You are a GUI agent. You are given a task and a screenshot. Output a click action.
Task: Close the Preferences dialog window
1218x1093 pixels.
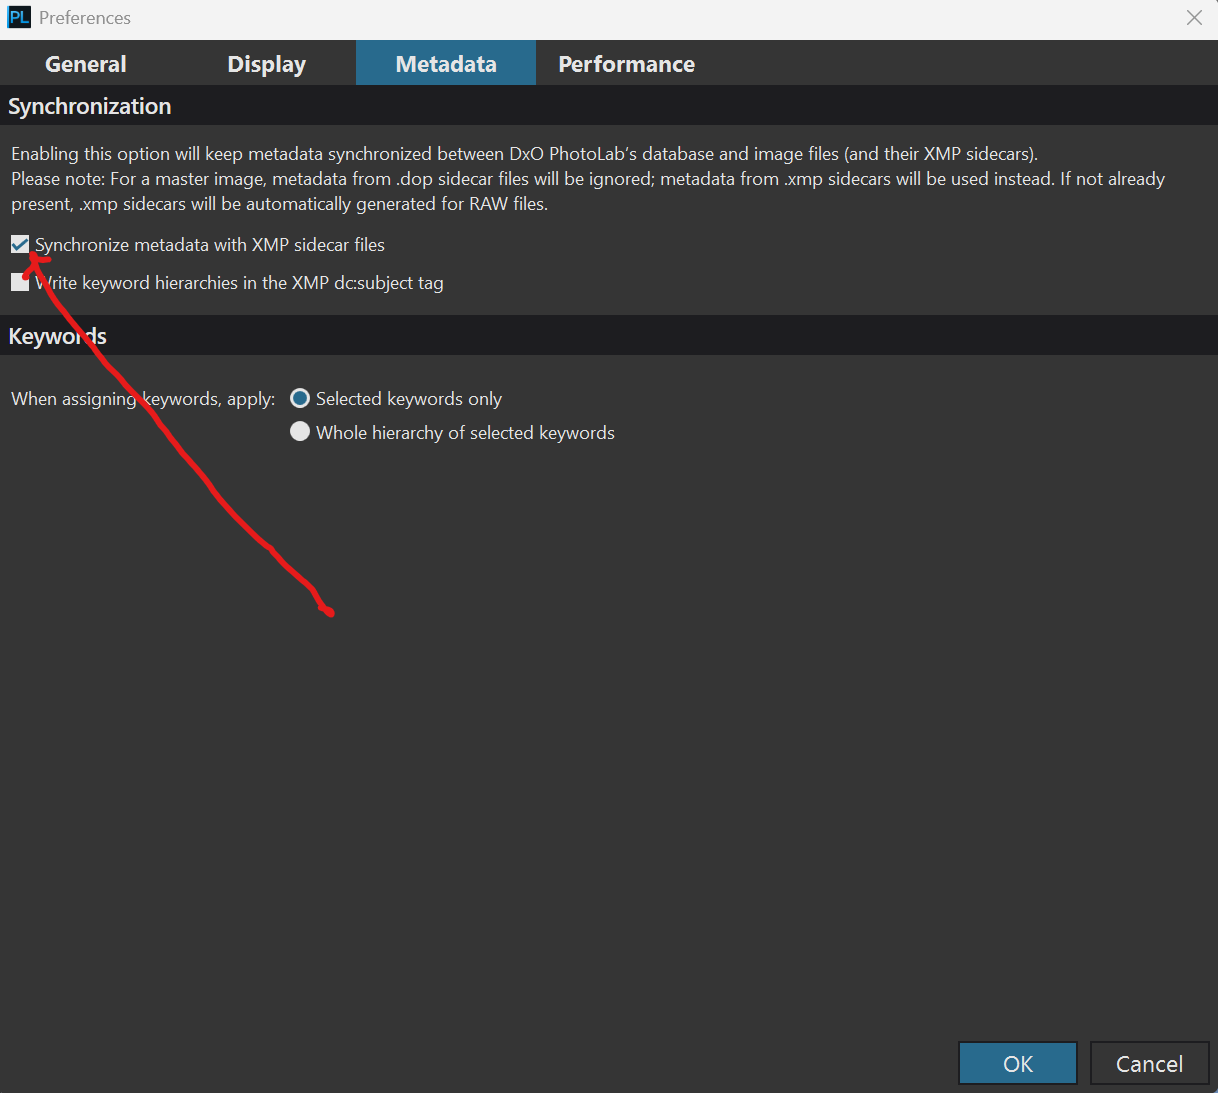[x=1194, y=18]
